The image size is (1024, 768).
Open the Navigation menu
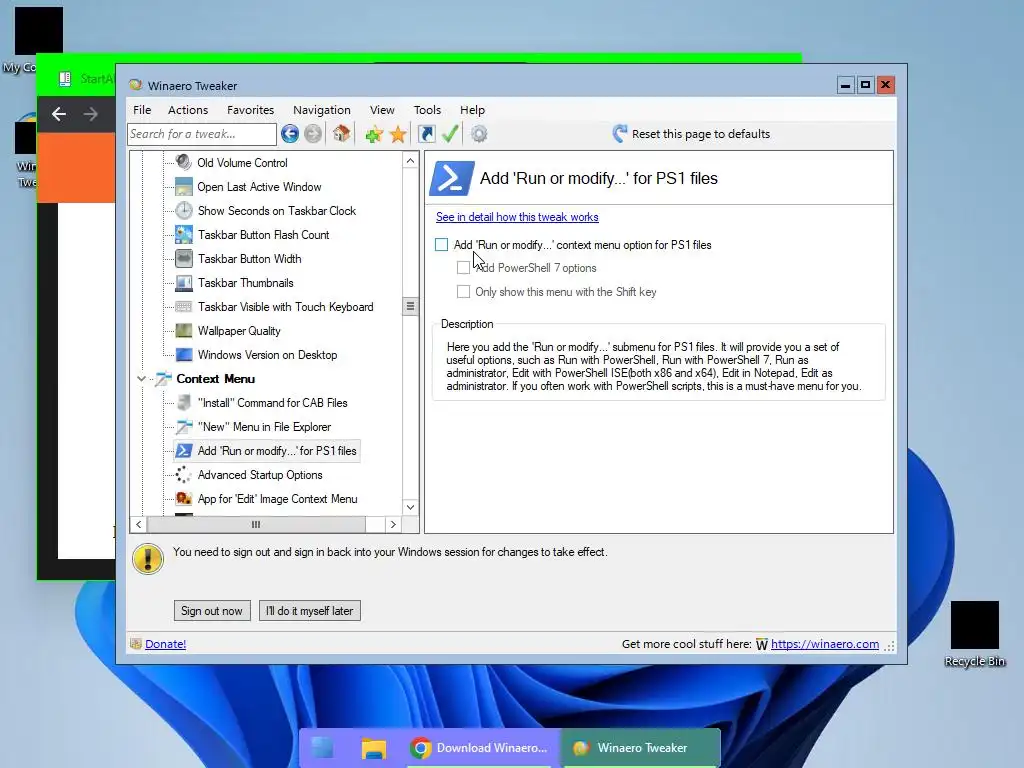coord(322,110)
